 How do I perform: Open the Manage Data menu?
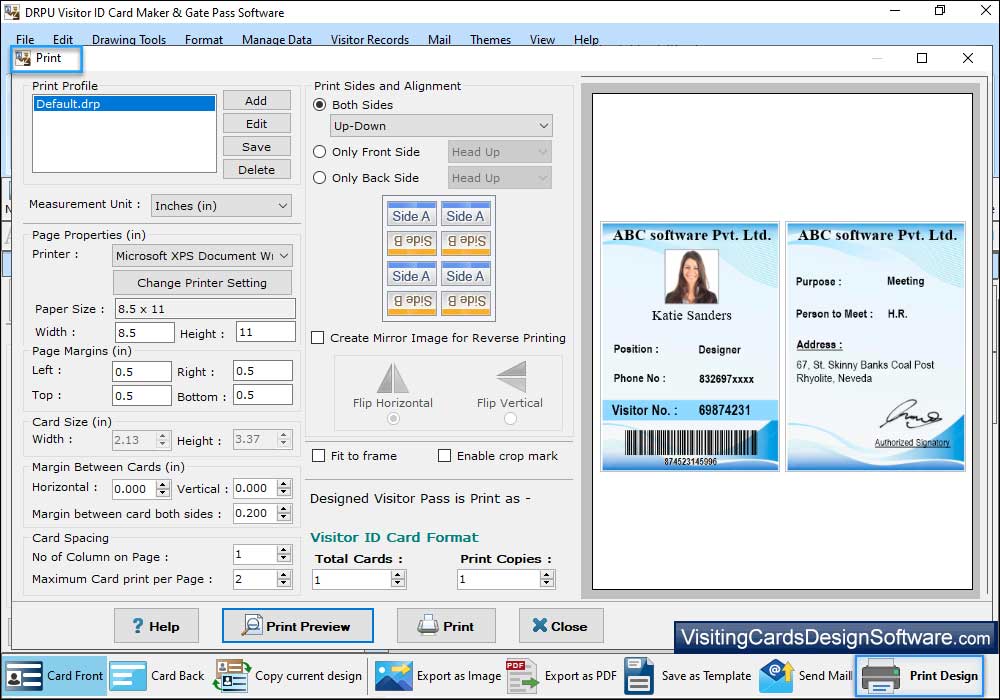[x=277, y=40]
